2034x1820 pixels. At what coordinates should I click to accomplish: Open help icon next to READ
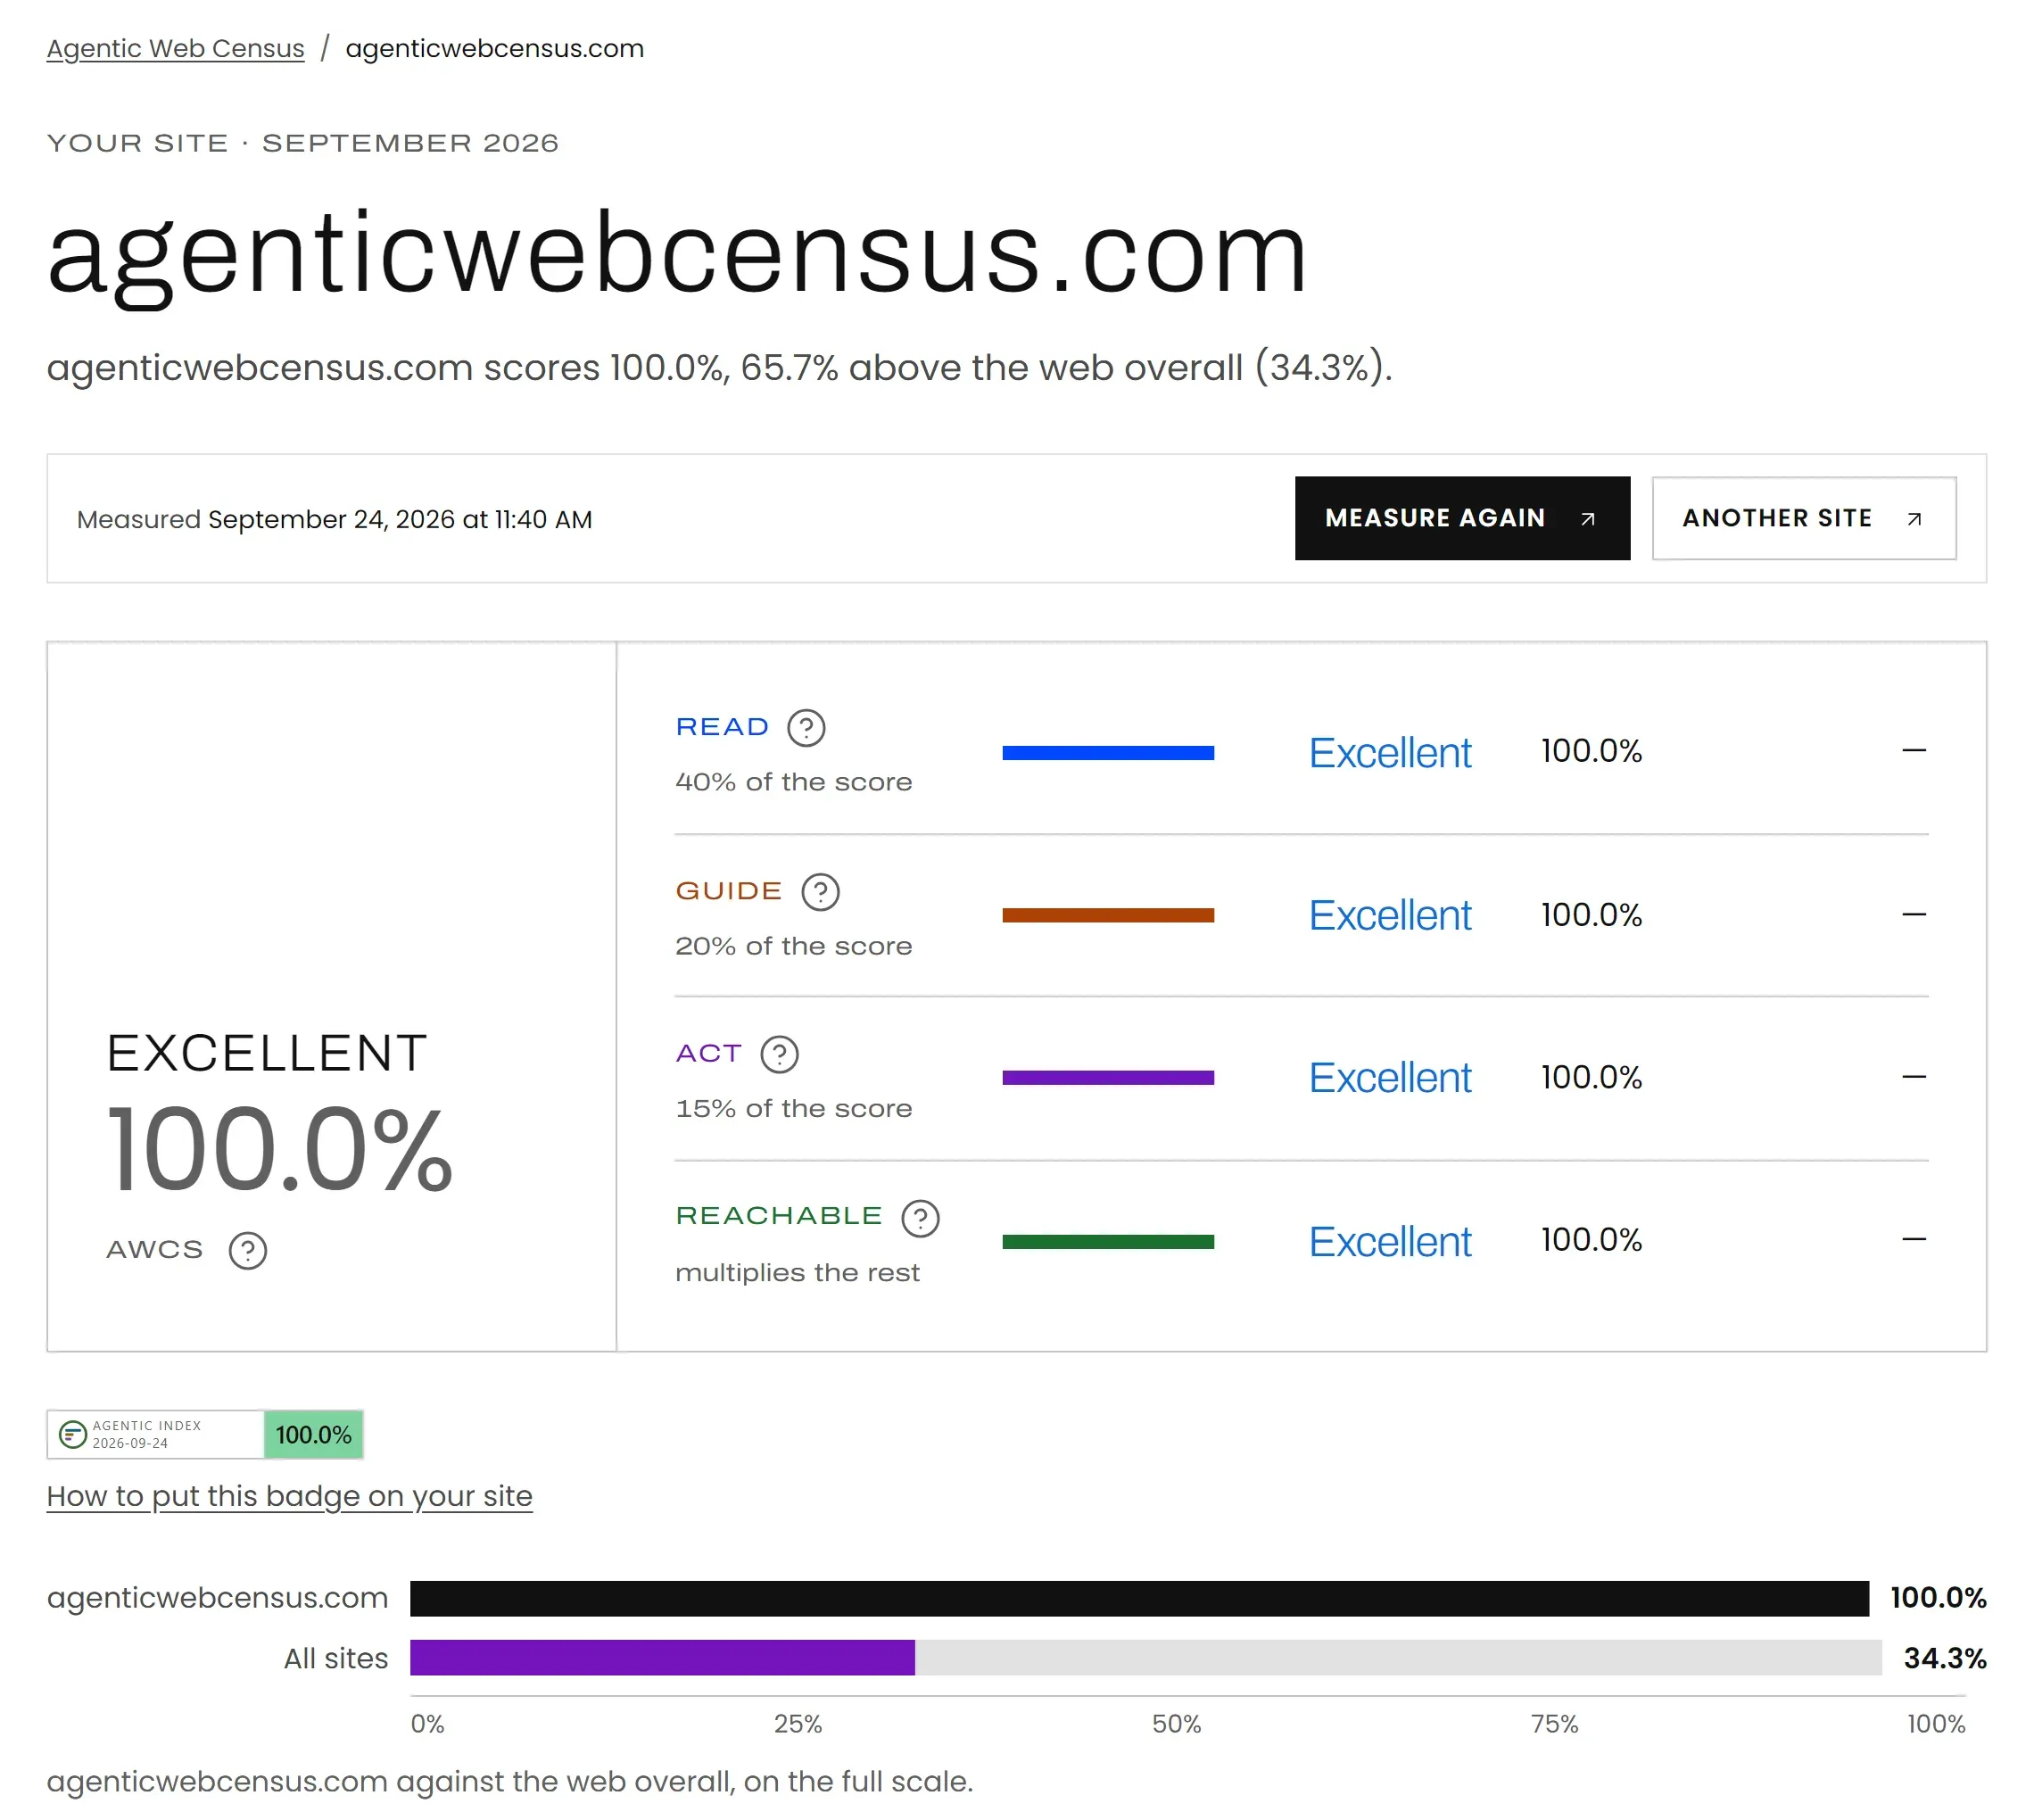pos(806,728)
